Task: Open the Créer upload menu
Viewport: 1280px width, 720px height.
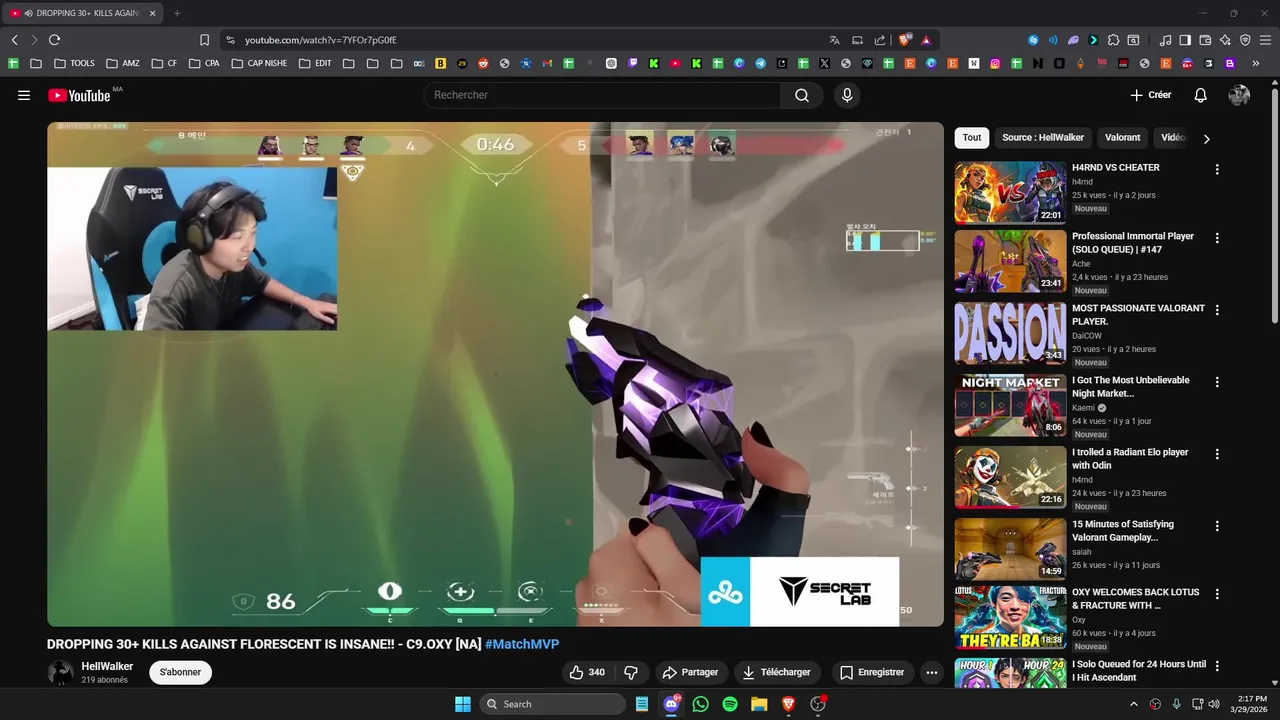Action: click(x=1151, y=95)
